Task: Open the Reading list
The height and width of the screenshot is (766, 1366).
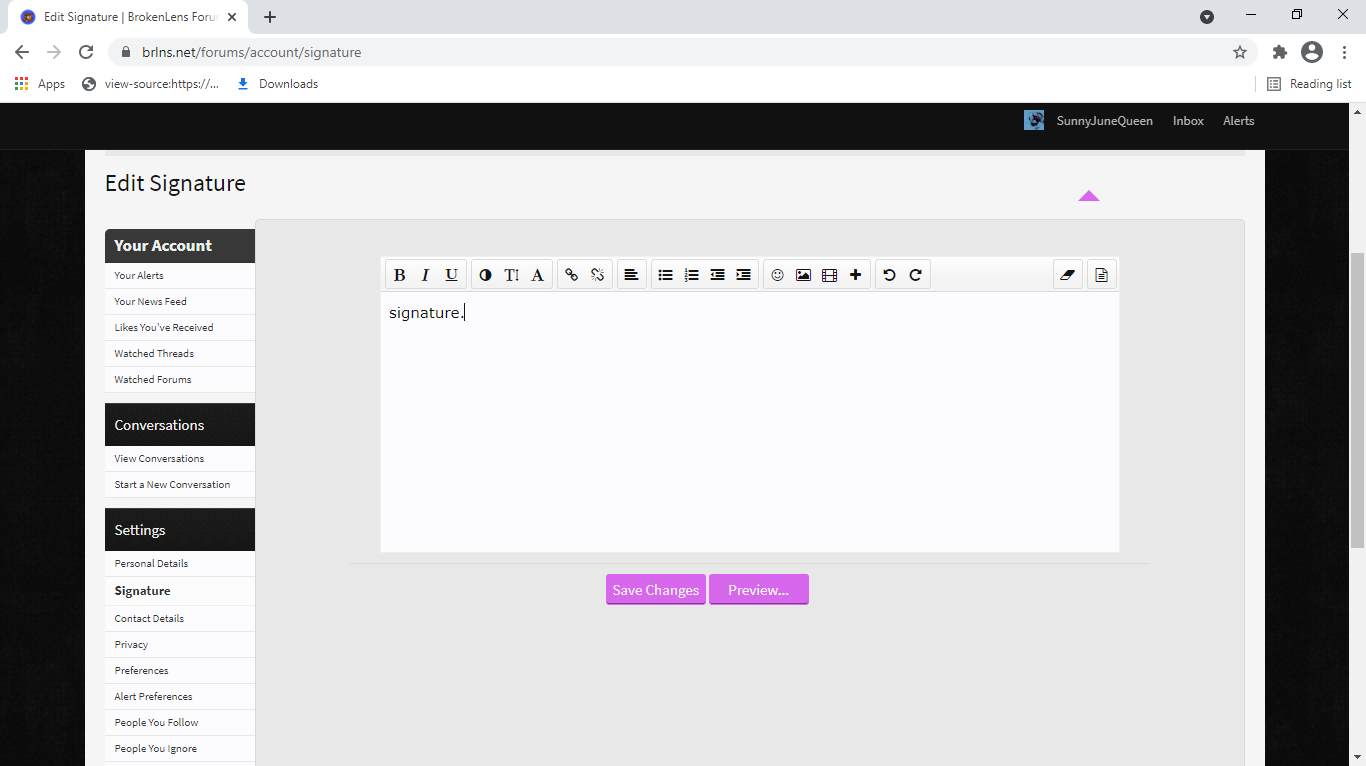Action: 1309,84
